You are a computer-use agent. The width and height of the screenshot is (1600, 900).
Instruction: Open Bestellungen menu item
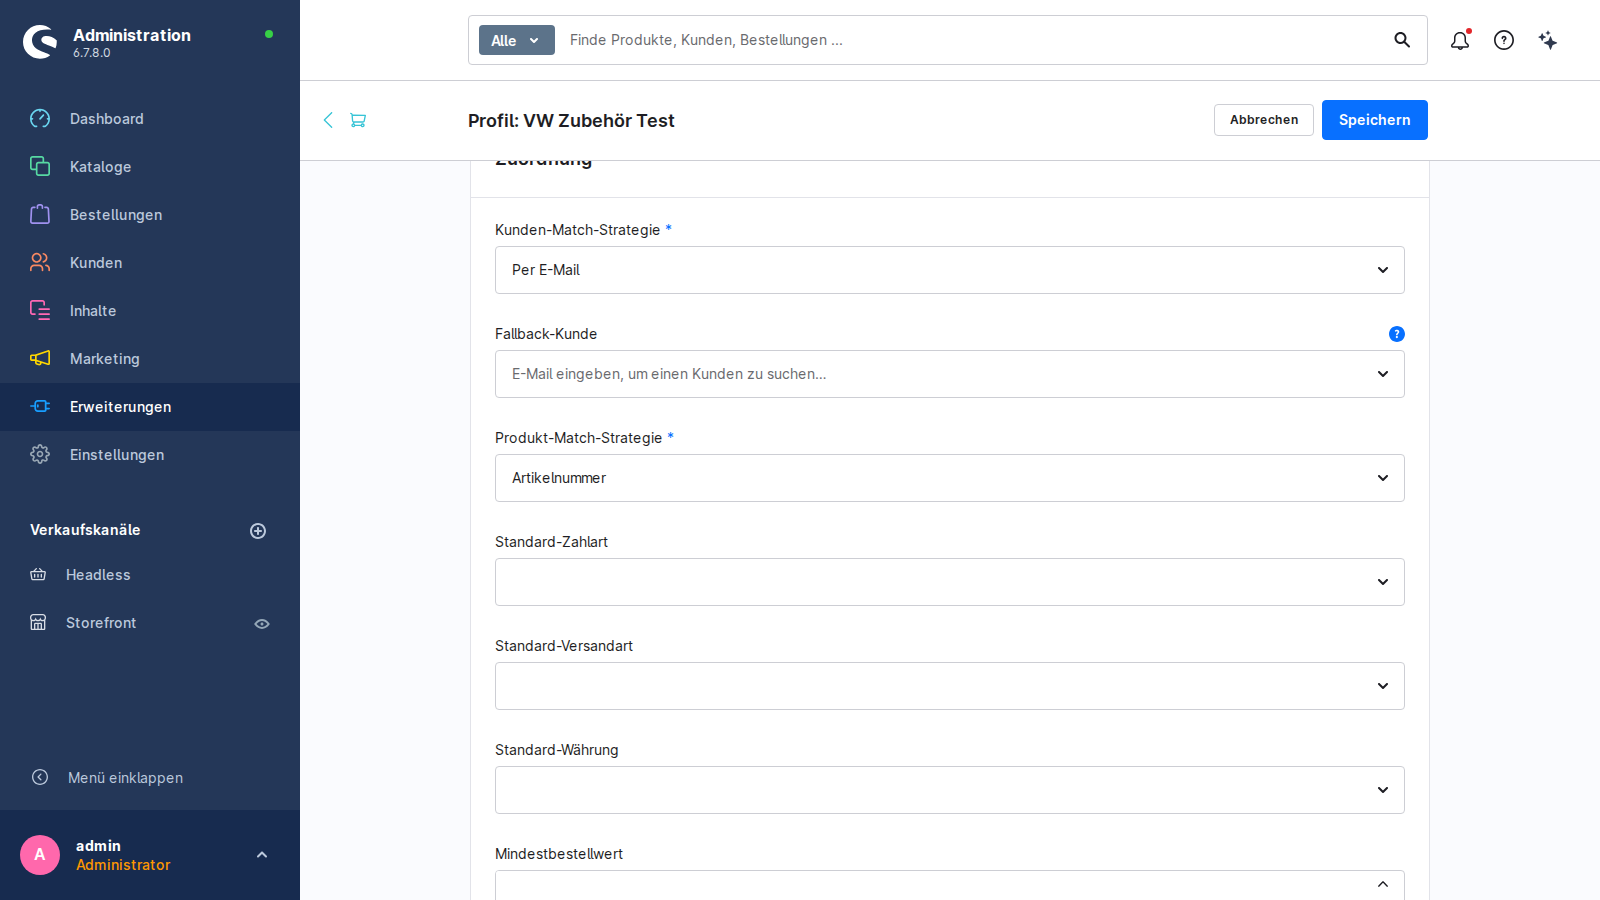150,215
